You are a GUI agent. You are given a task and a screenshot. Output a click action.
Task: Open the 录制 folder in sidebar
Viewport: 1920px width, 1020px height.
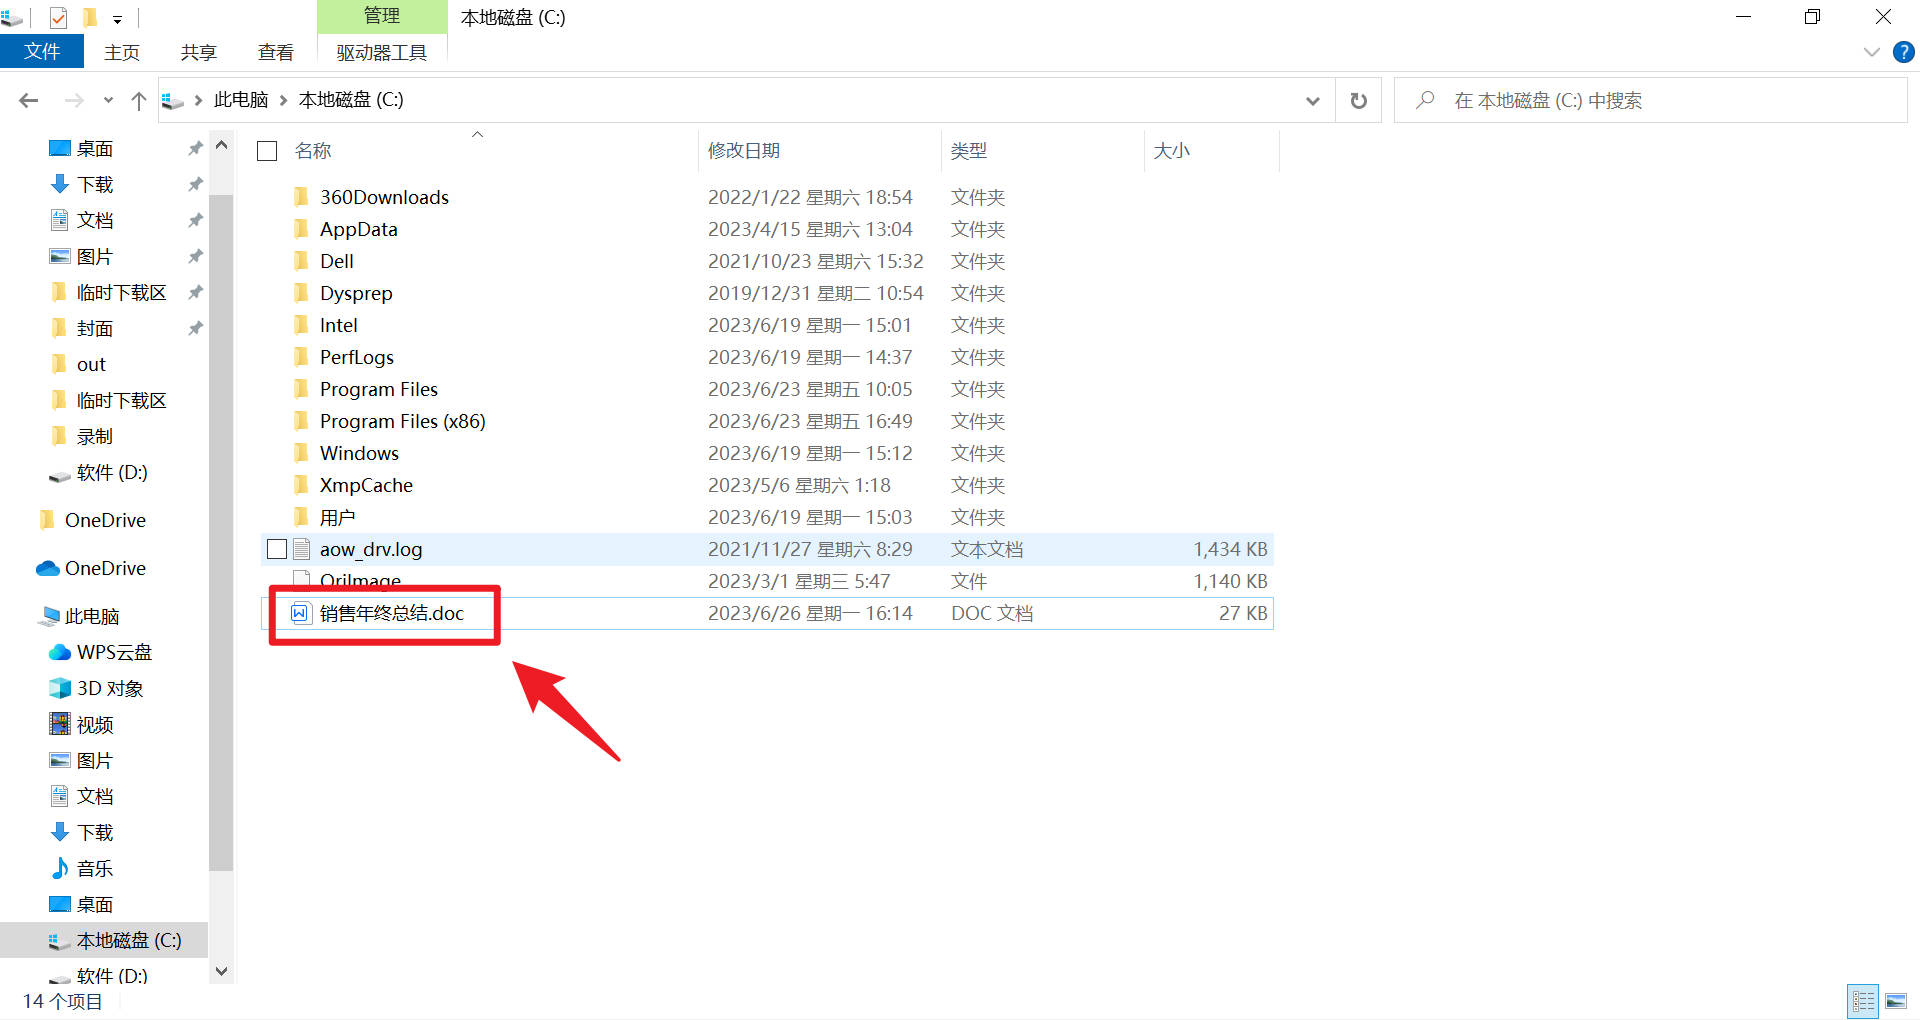[81, 436]
